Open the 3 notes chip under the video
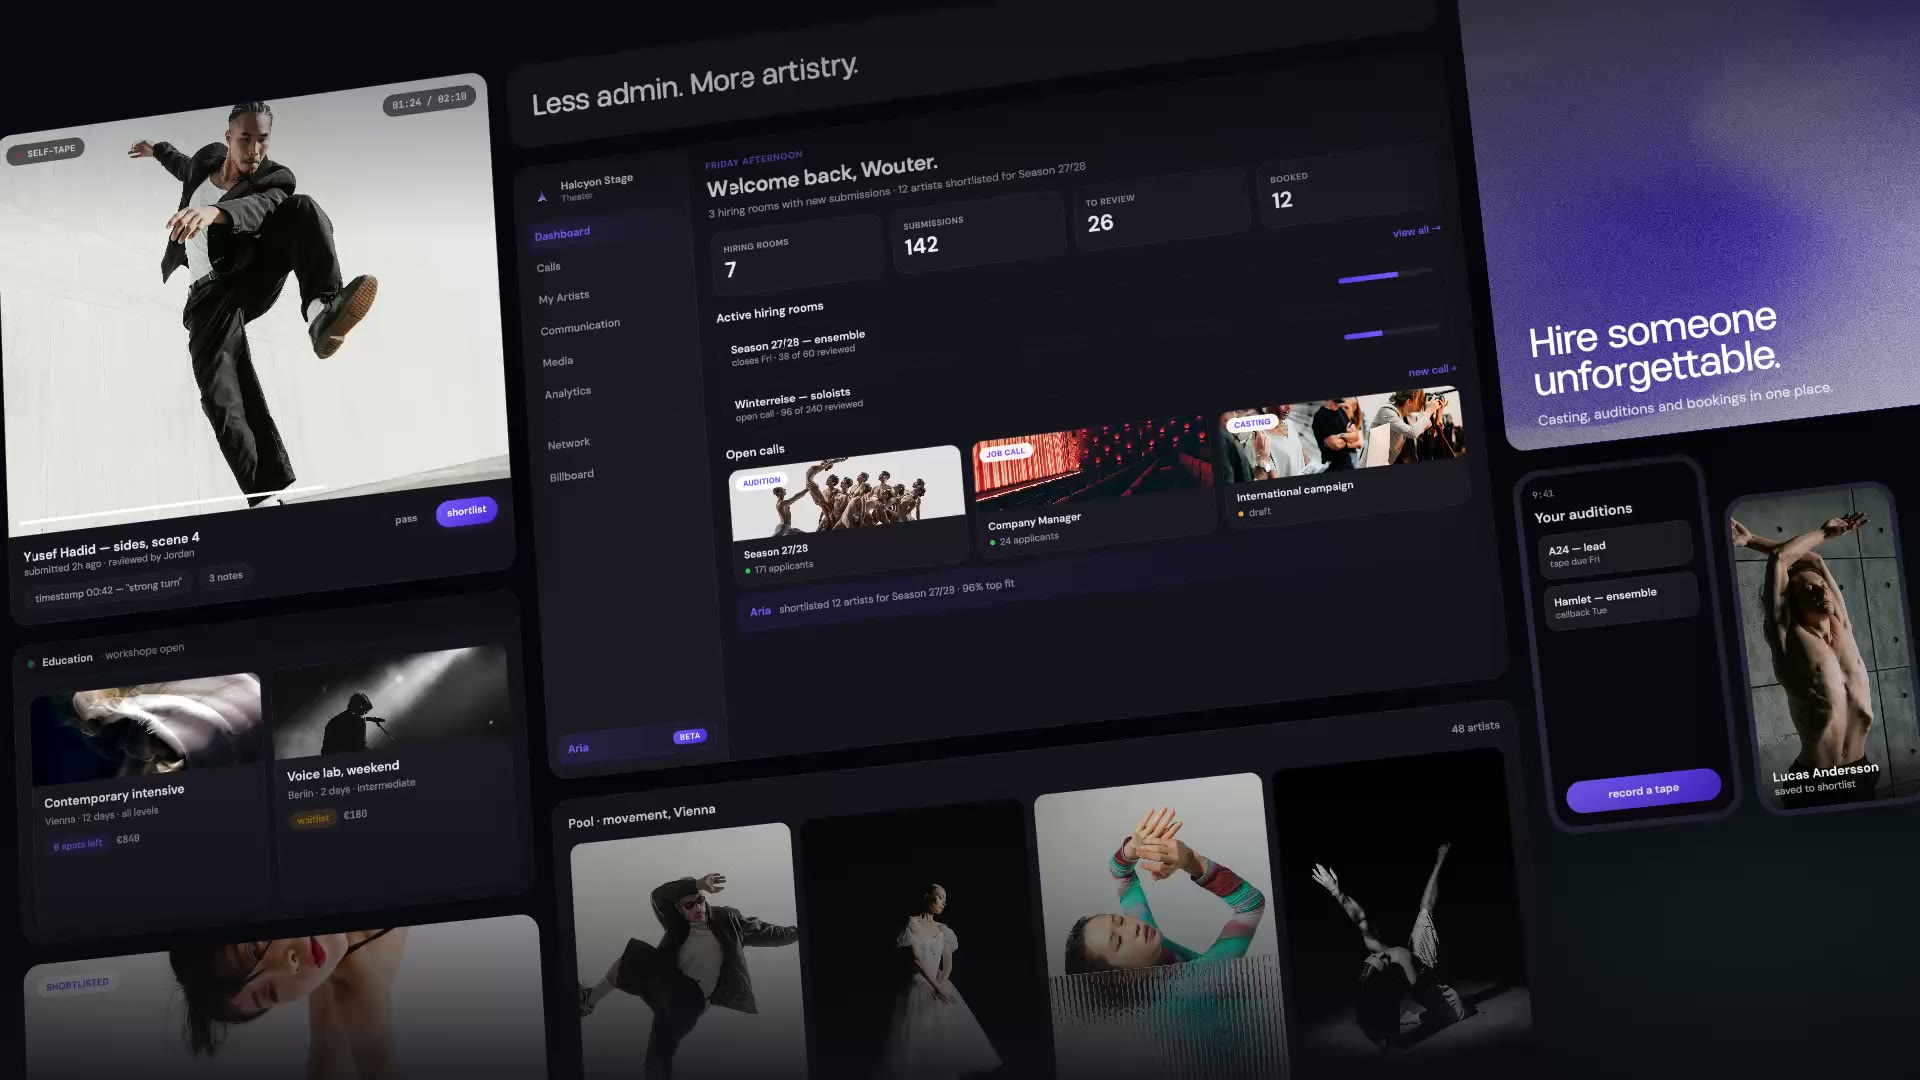The width and height of the screenshot is (1920, 1080). click(x=226, y=577)
